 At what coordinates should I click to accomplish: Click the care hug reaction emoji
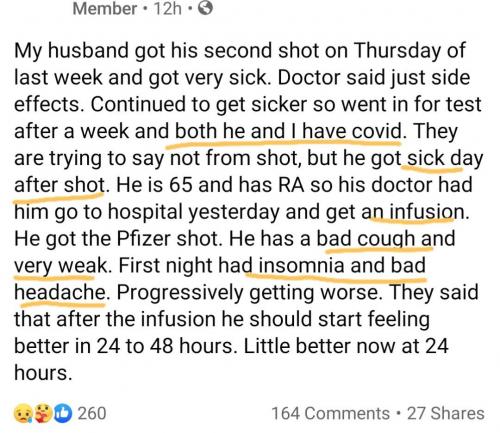[x=44, y=413]
